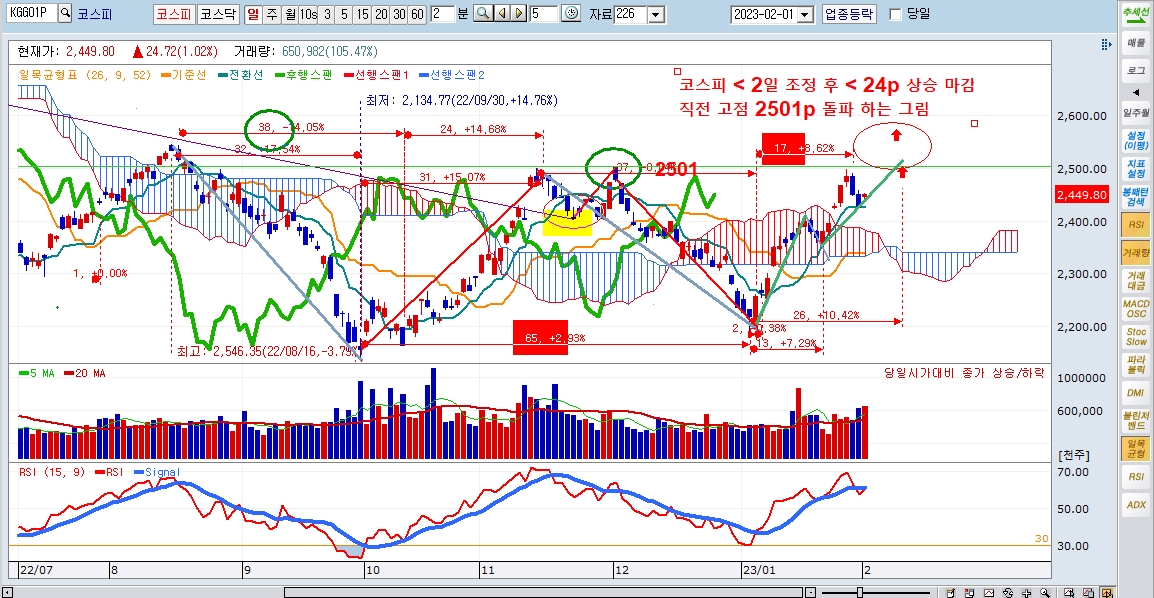Collapse sidebar with the black left arrow
1154x598 pixels.
(1136, 93)
